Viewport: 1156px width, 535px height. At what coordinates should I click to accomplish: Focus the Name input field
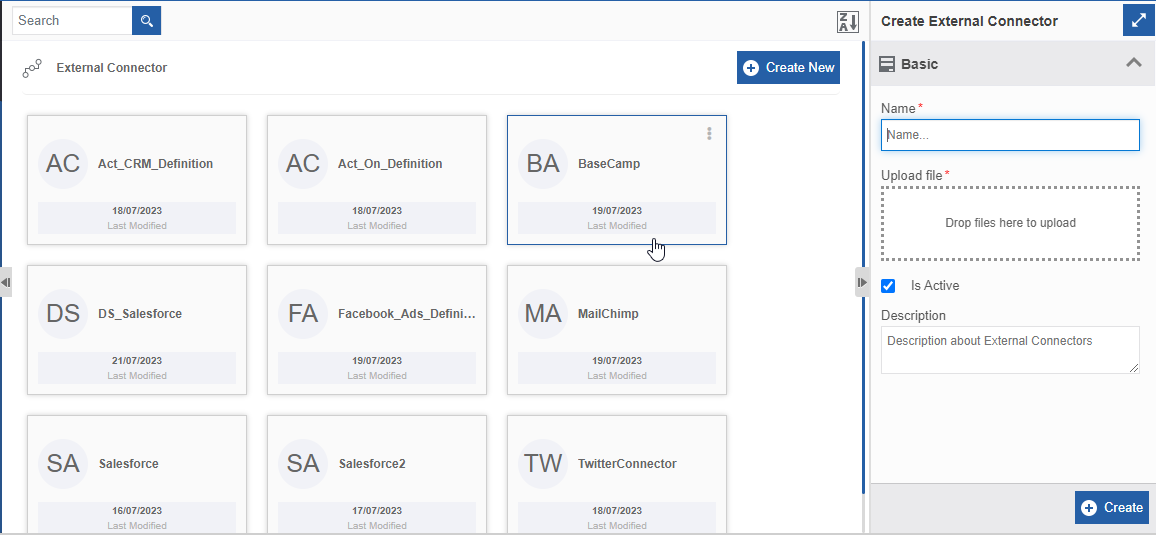coord(1010,135)
